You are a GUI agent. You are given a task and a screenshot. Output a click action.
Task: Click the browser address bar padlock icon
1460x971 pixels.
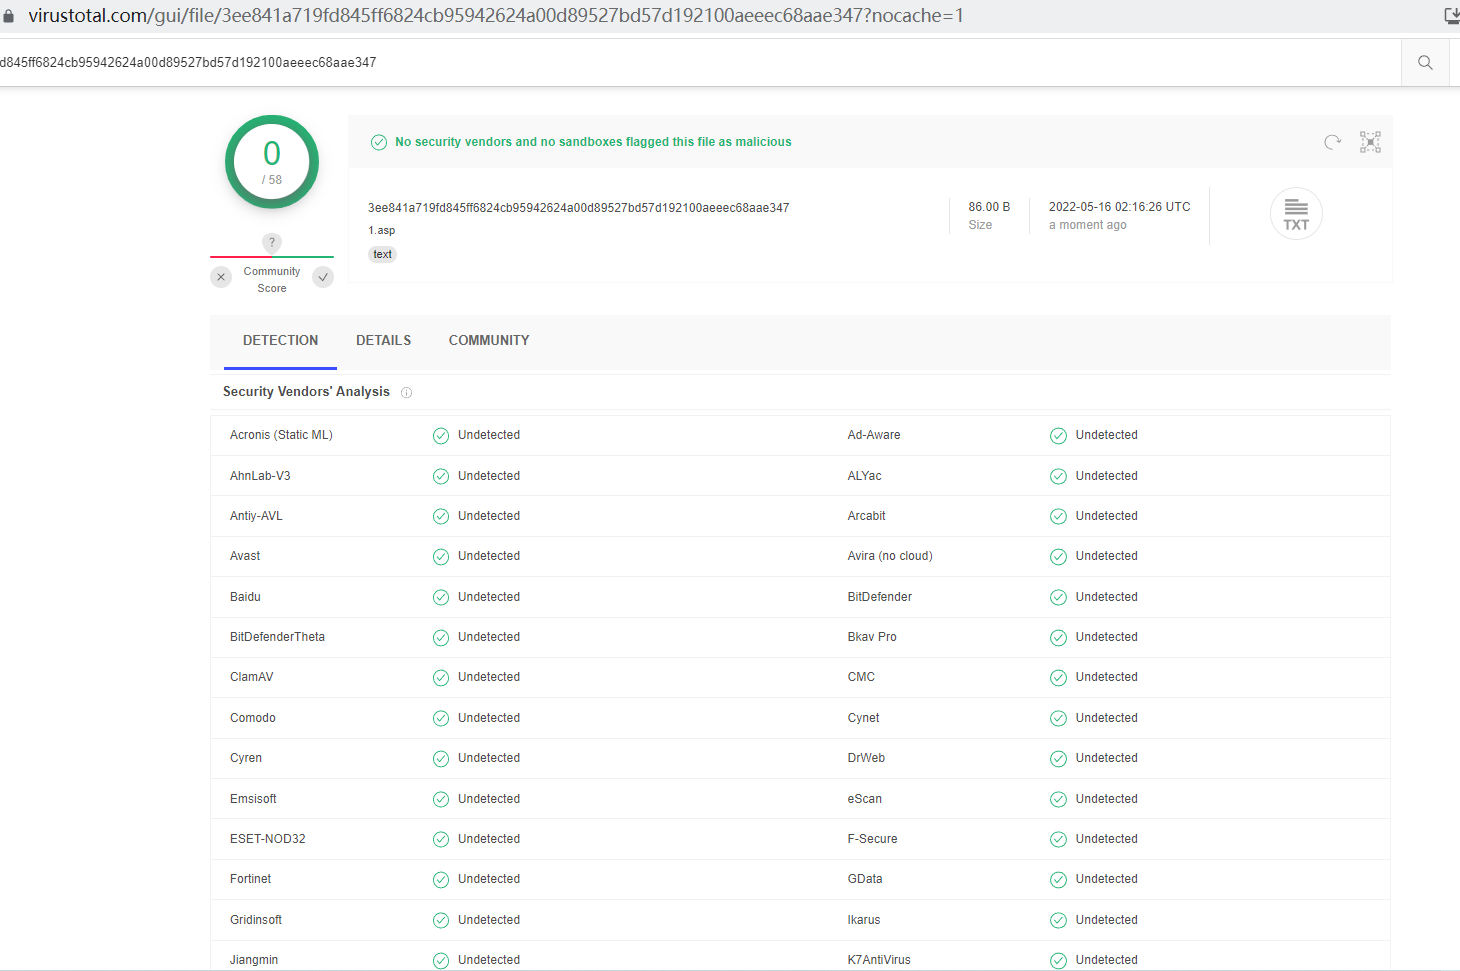9,16
